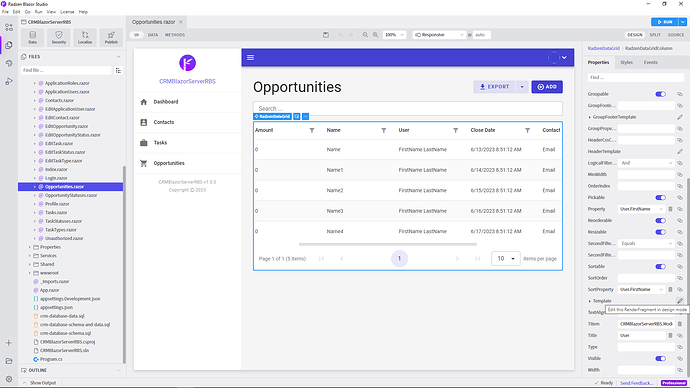Click the Search input field

coord(407,108)
